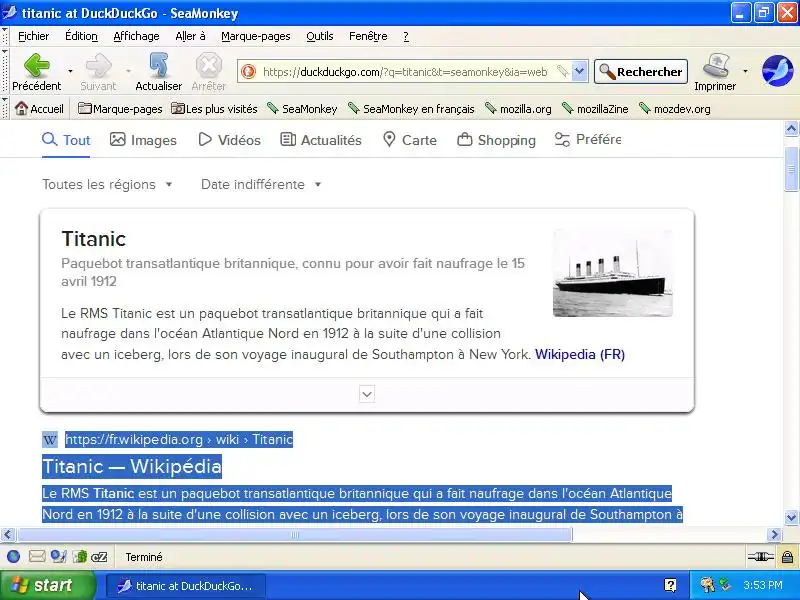Click the Titanic ship thumbnail
The width and height of the screenshot is (800, 600).
click(613, 273)
